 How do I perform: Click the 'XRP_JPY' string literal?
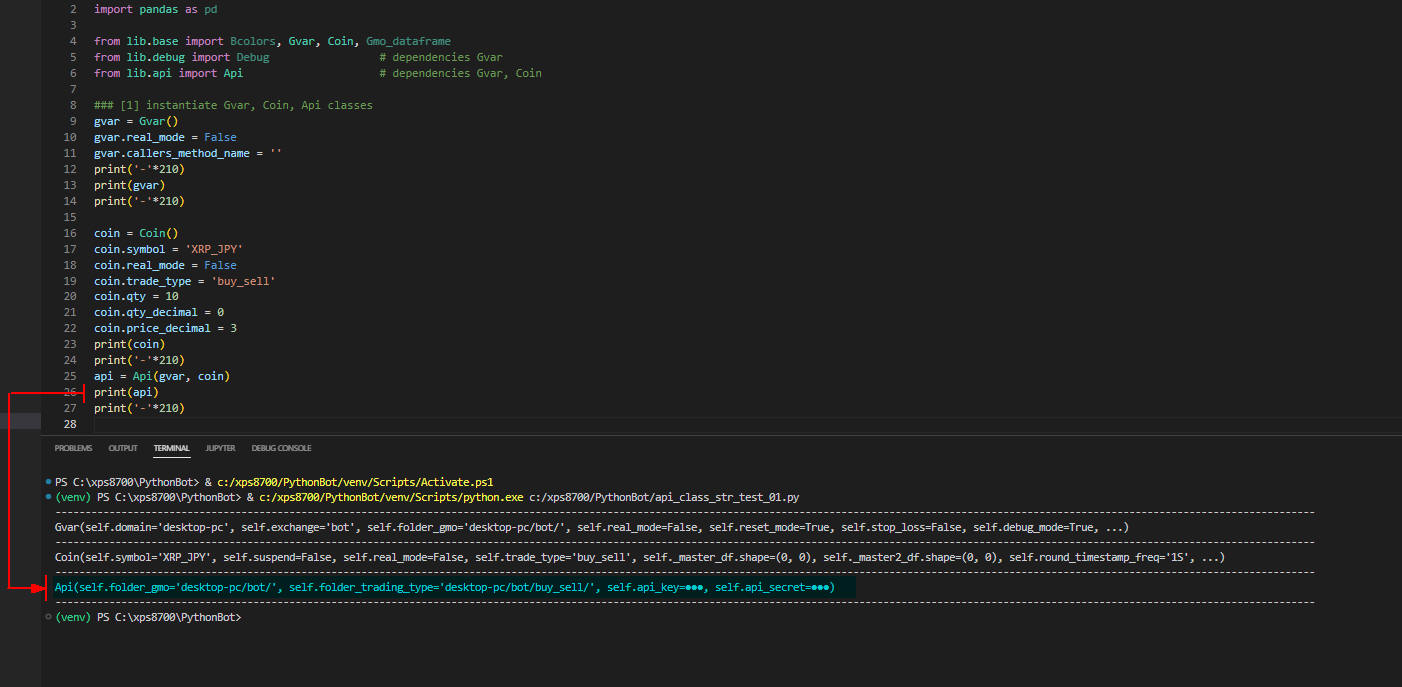(x=214, y=249)
